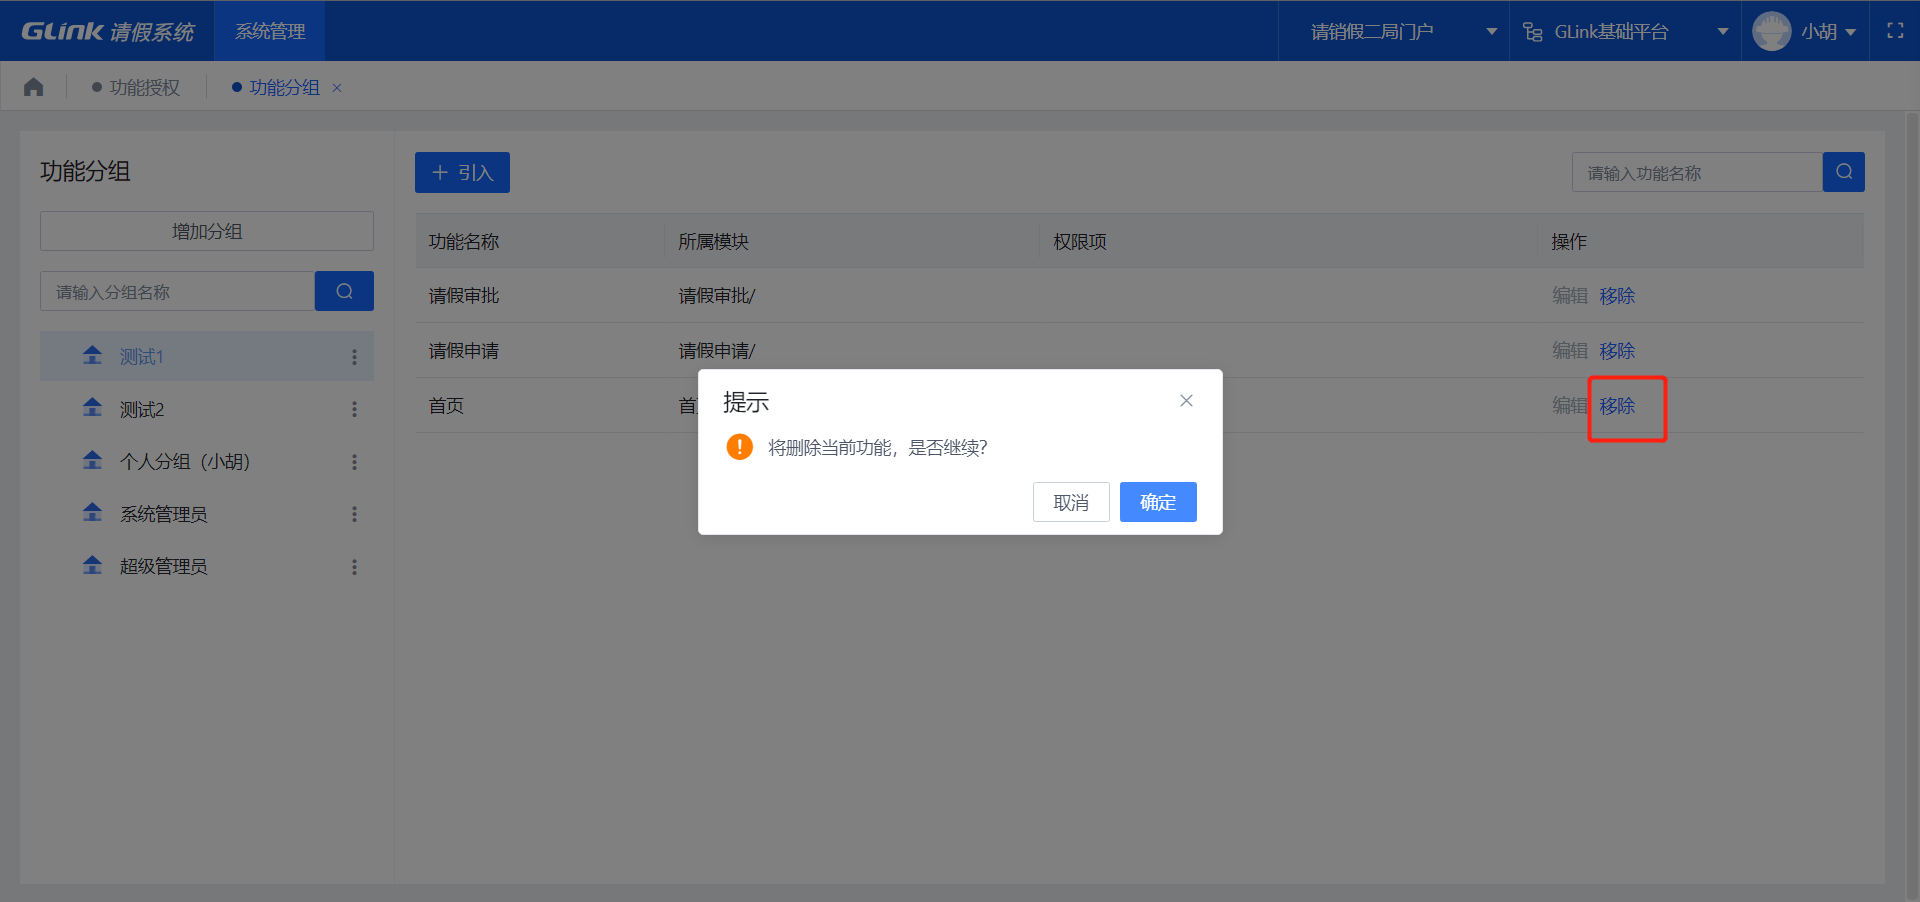Click the 操作 column header
The height and width of the screenshot is (902, 1920).
pyautogui.click(x=1569, y=242)
